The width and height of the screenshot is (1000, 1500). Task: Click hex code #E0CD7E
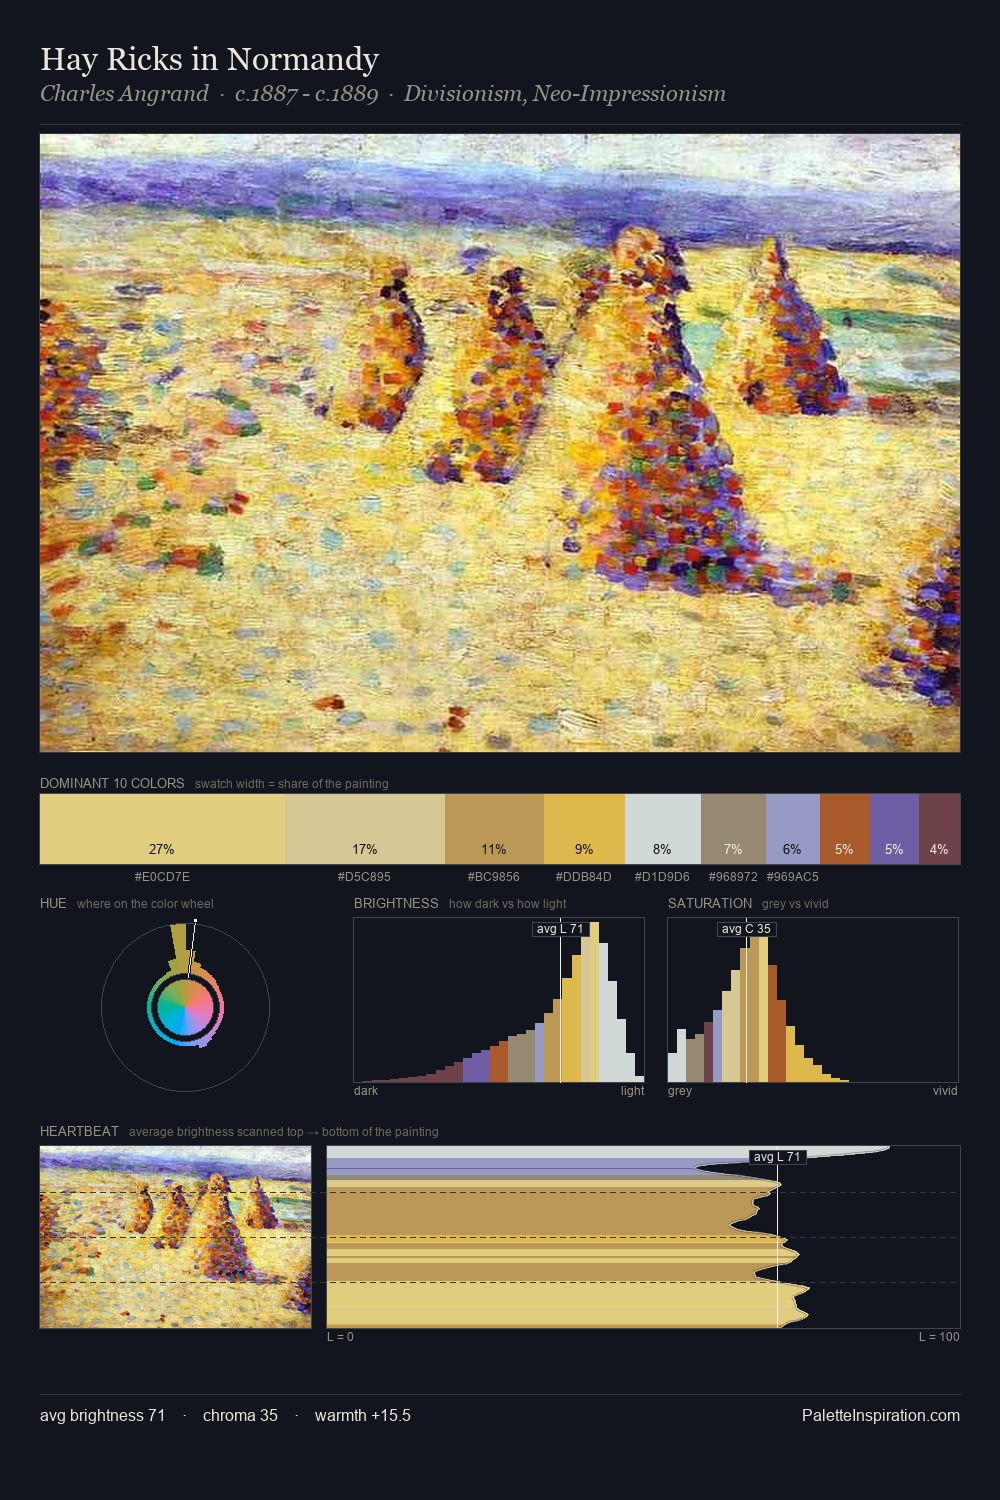162,877
